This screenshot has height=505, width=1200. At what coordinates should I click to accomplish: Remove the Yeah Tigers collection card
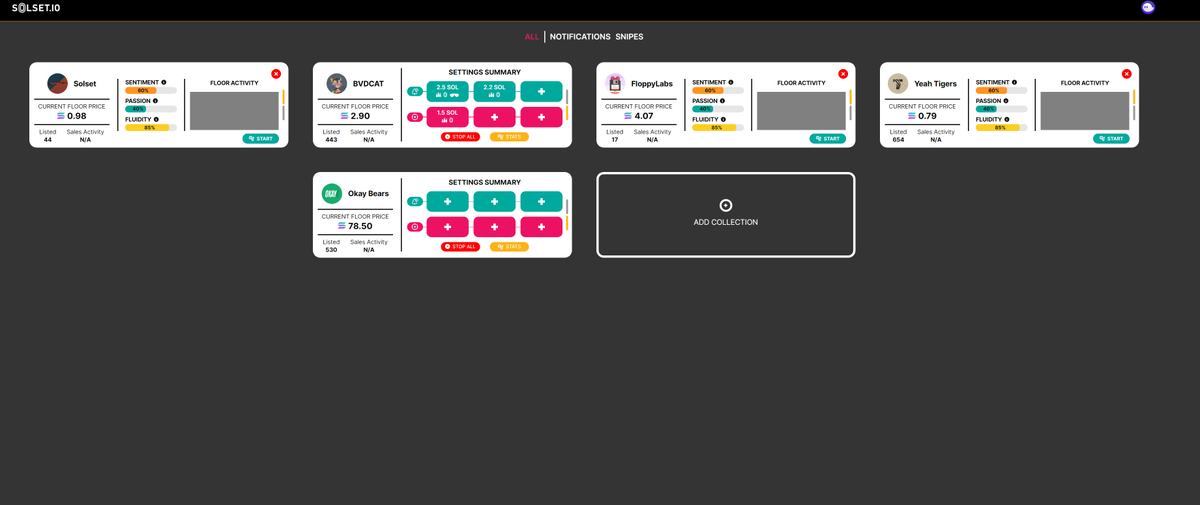1126,74
